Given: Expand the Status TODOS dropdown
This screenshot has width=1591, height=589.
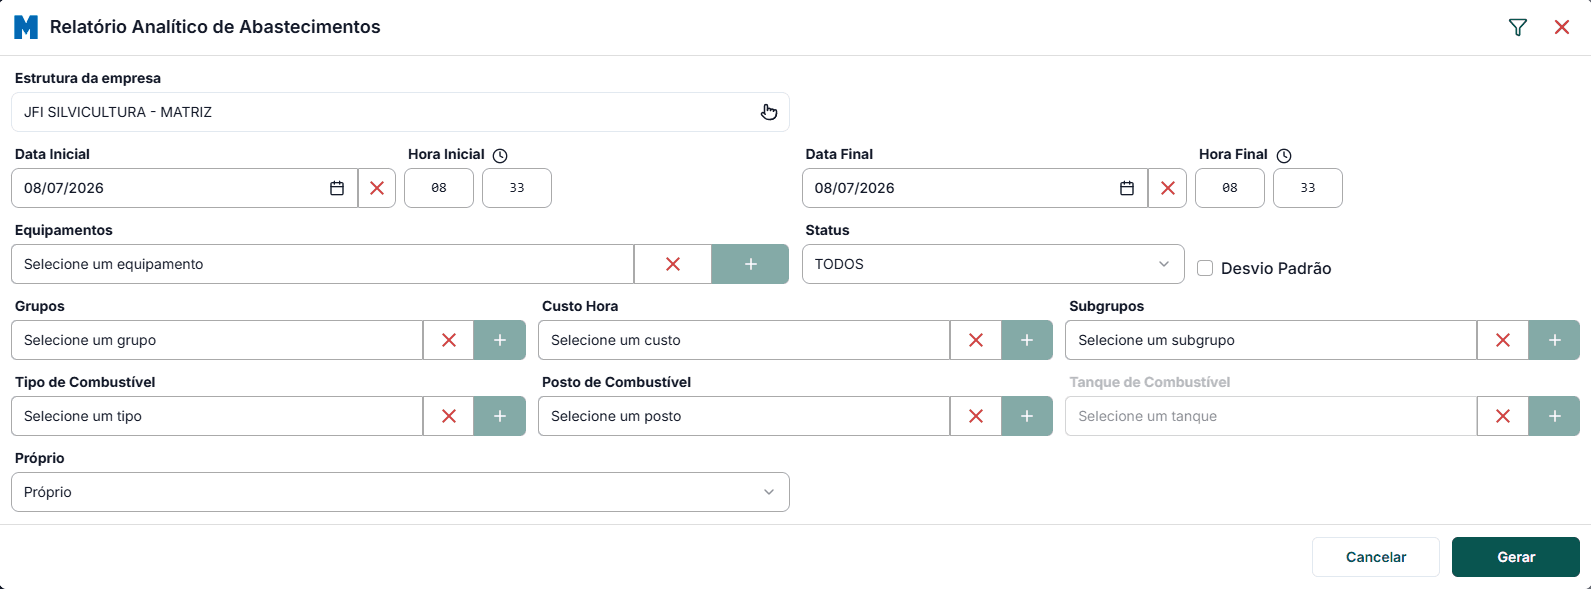Looking at the screenshot, I should (993, 264).
